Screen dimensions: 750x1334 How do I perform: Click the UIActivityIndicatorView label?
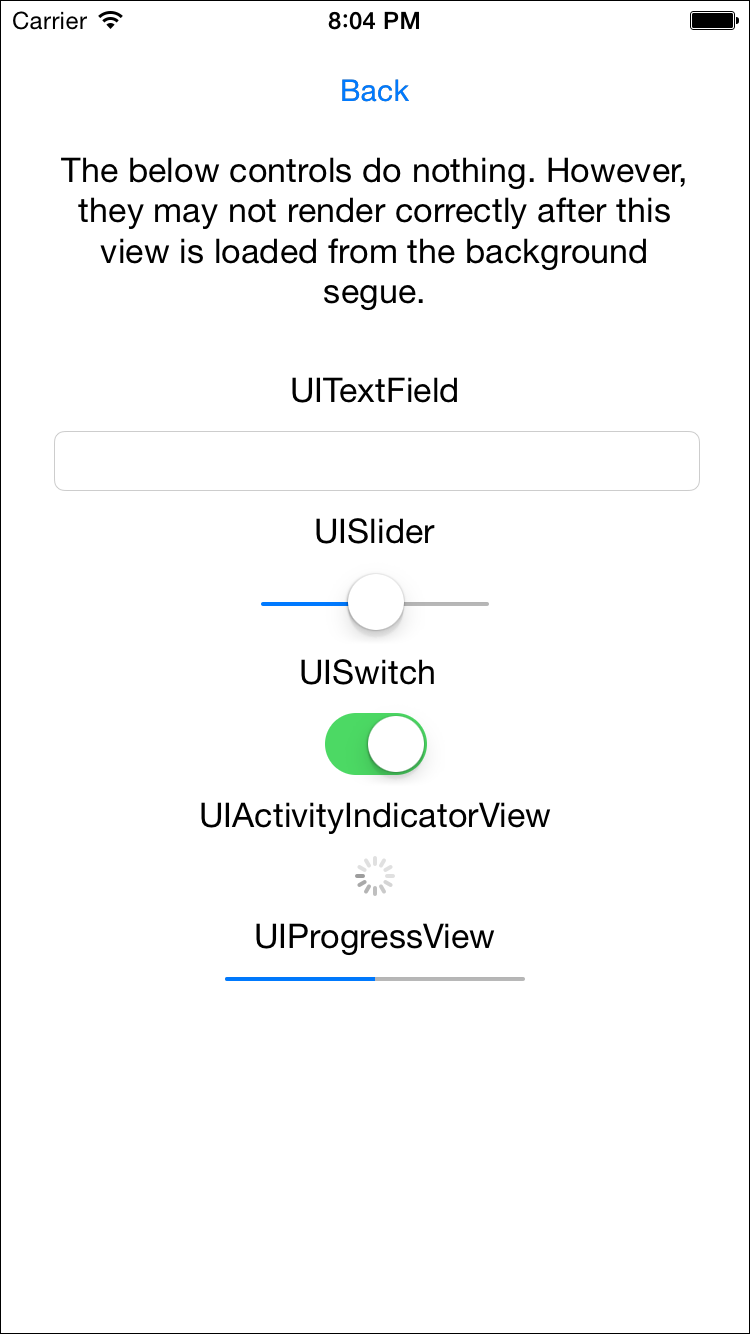pos(375,816)
